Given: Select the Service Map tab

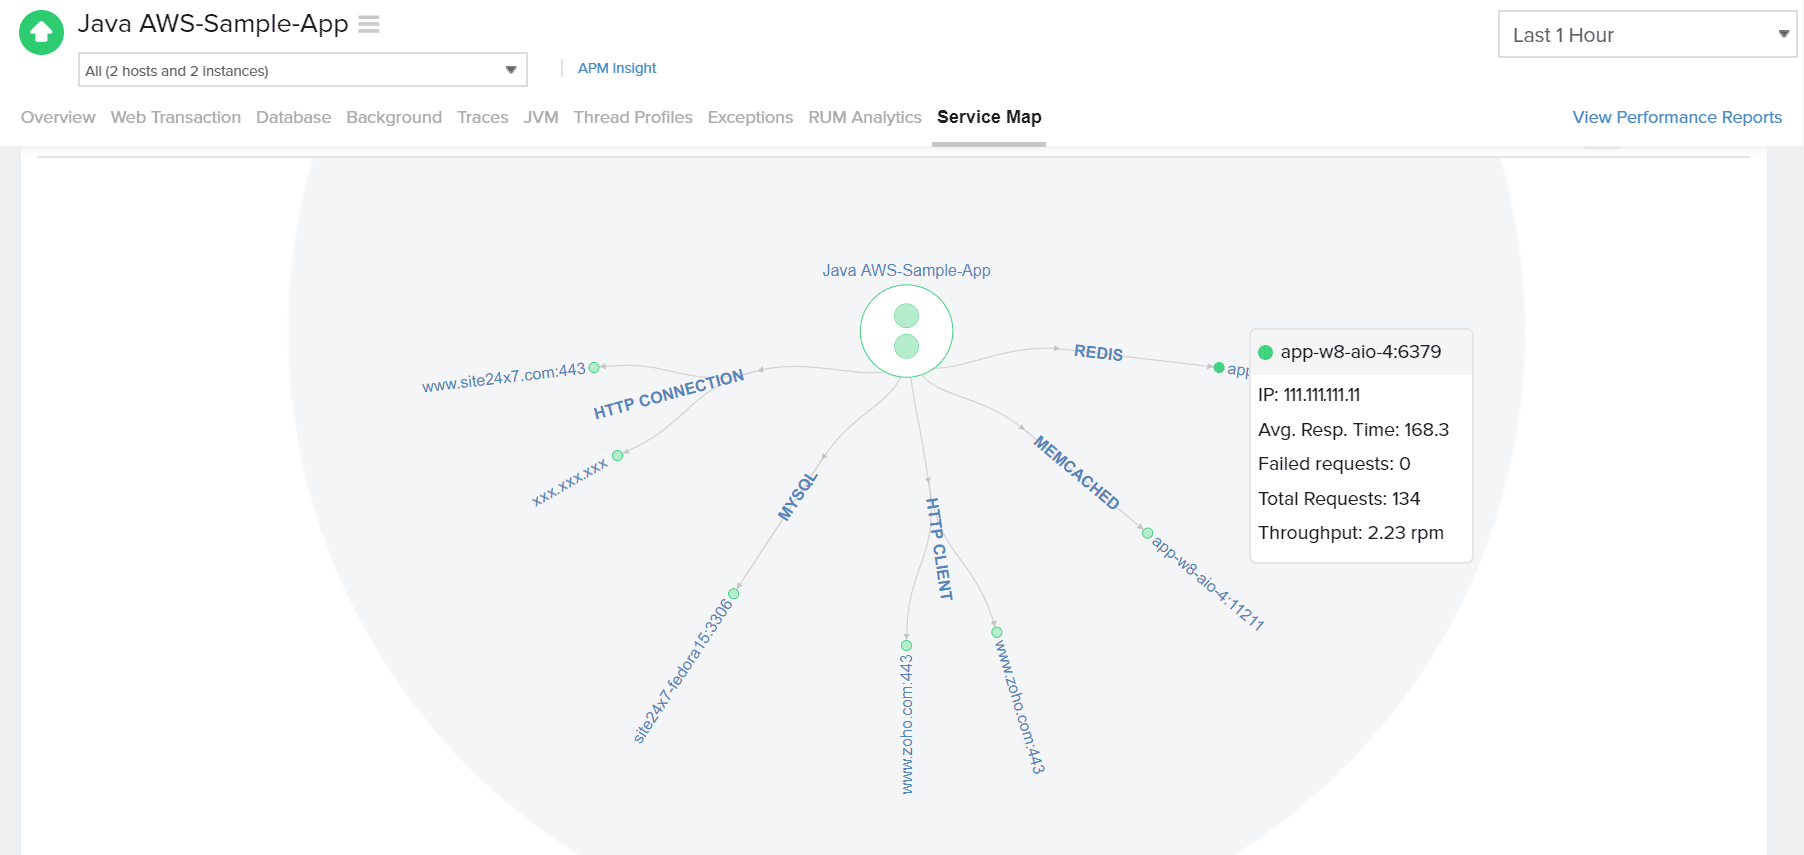Looking at the screenshot, I should tap(989, 117).
